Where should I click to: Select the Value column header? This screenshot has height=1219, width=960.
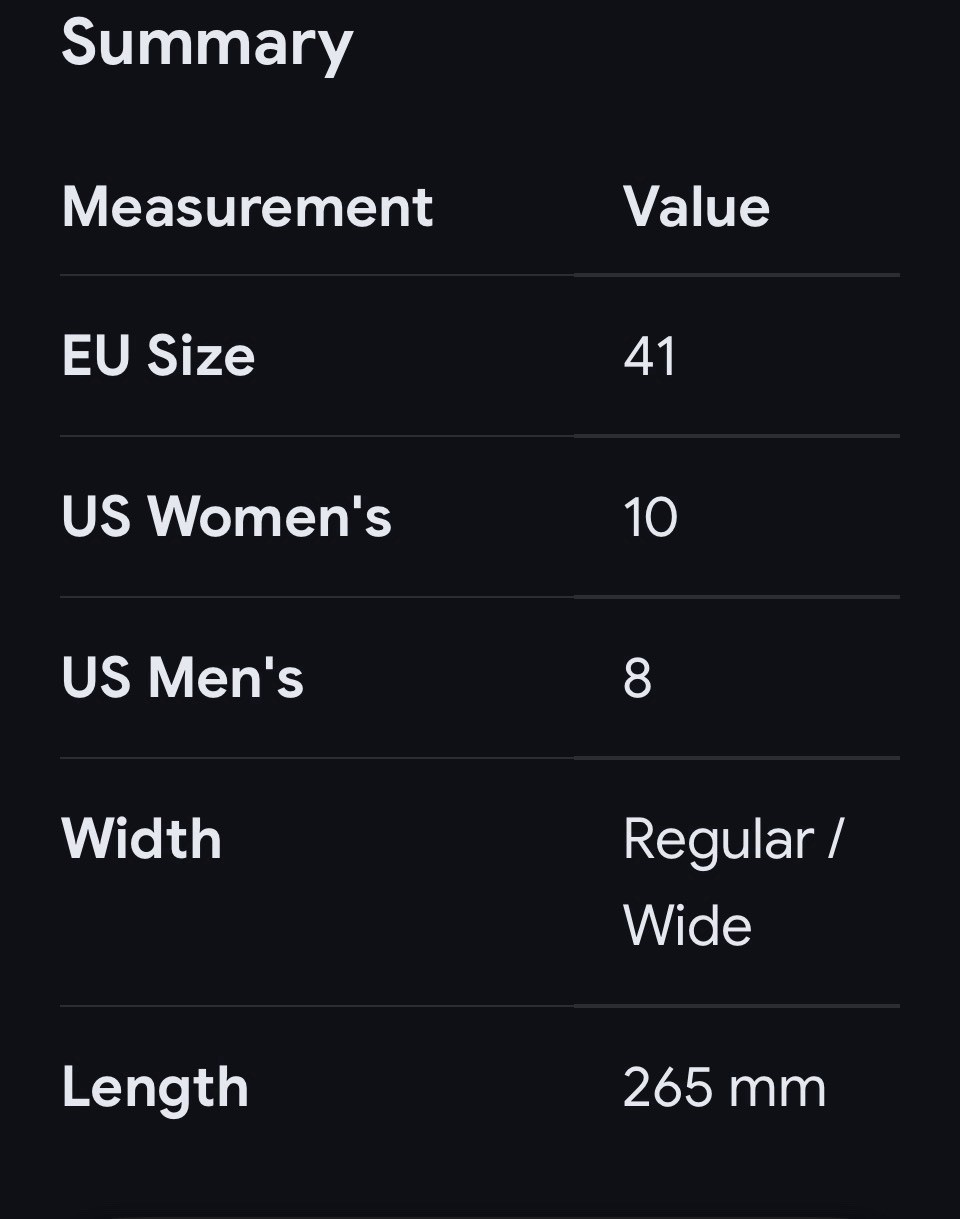696,207
